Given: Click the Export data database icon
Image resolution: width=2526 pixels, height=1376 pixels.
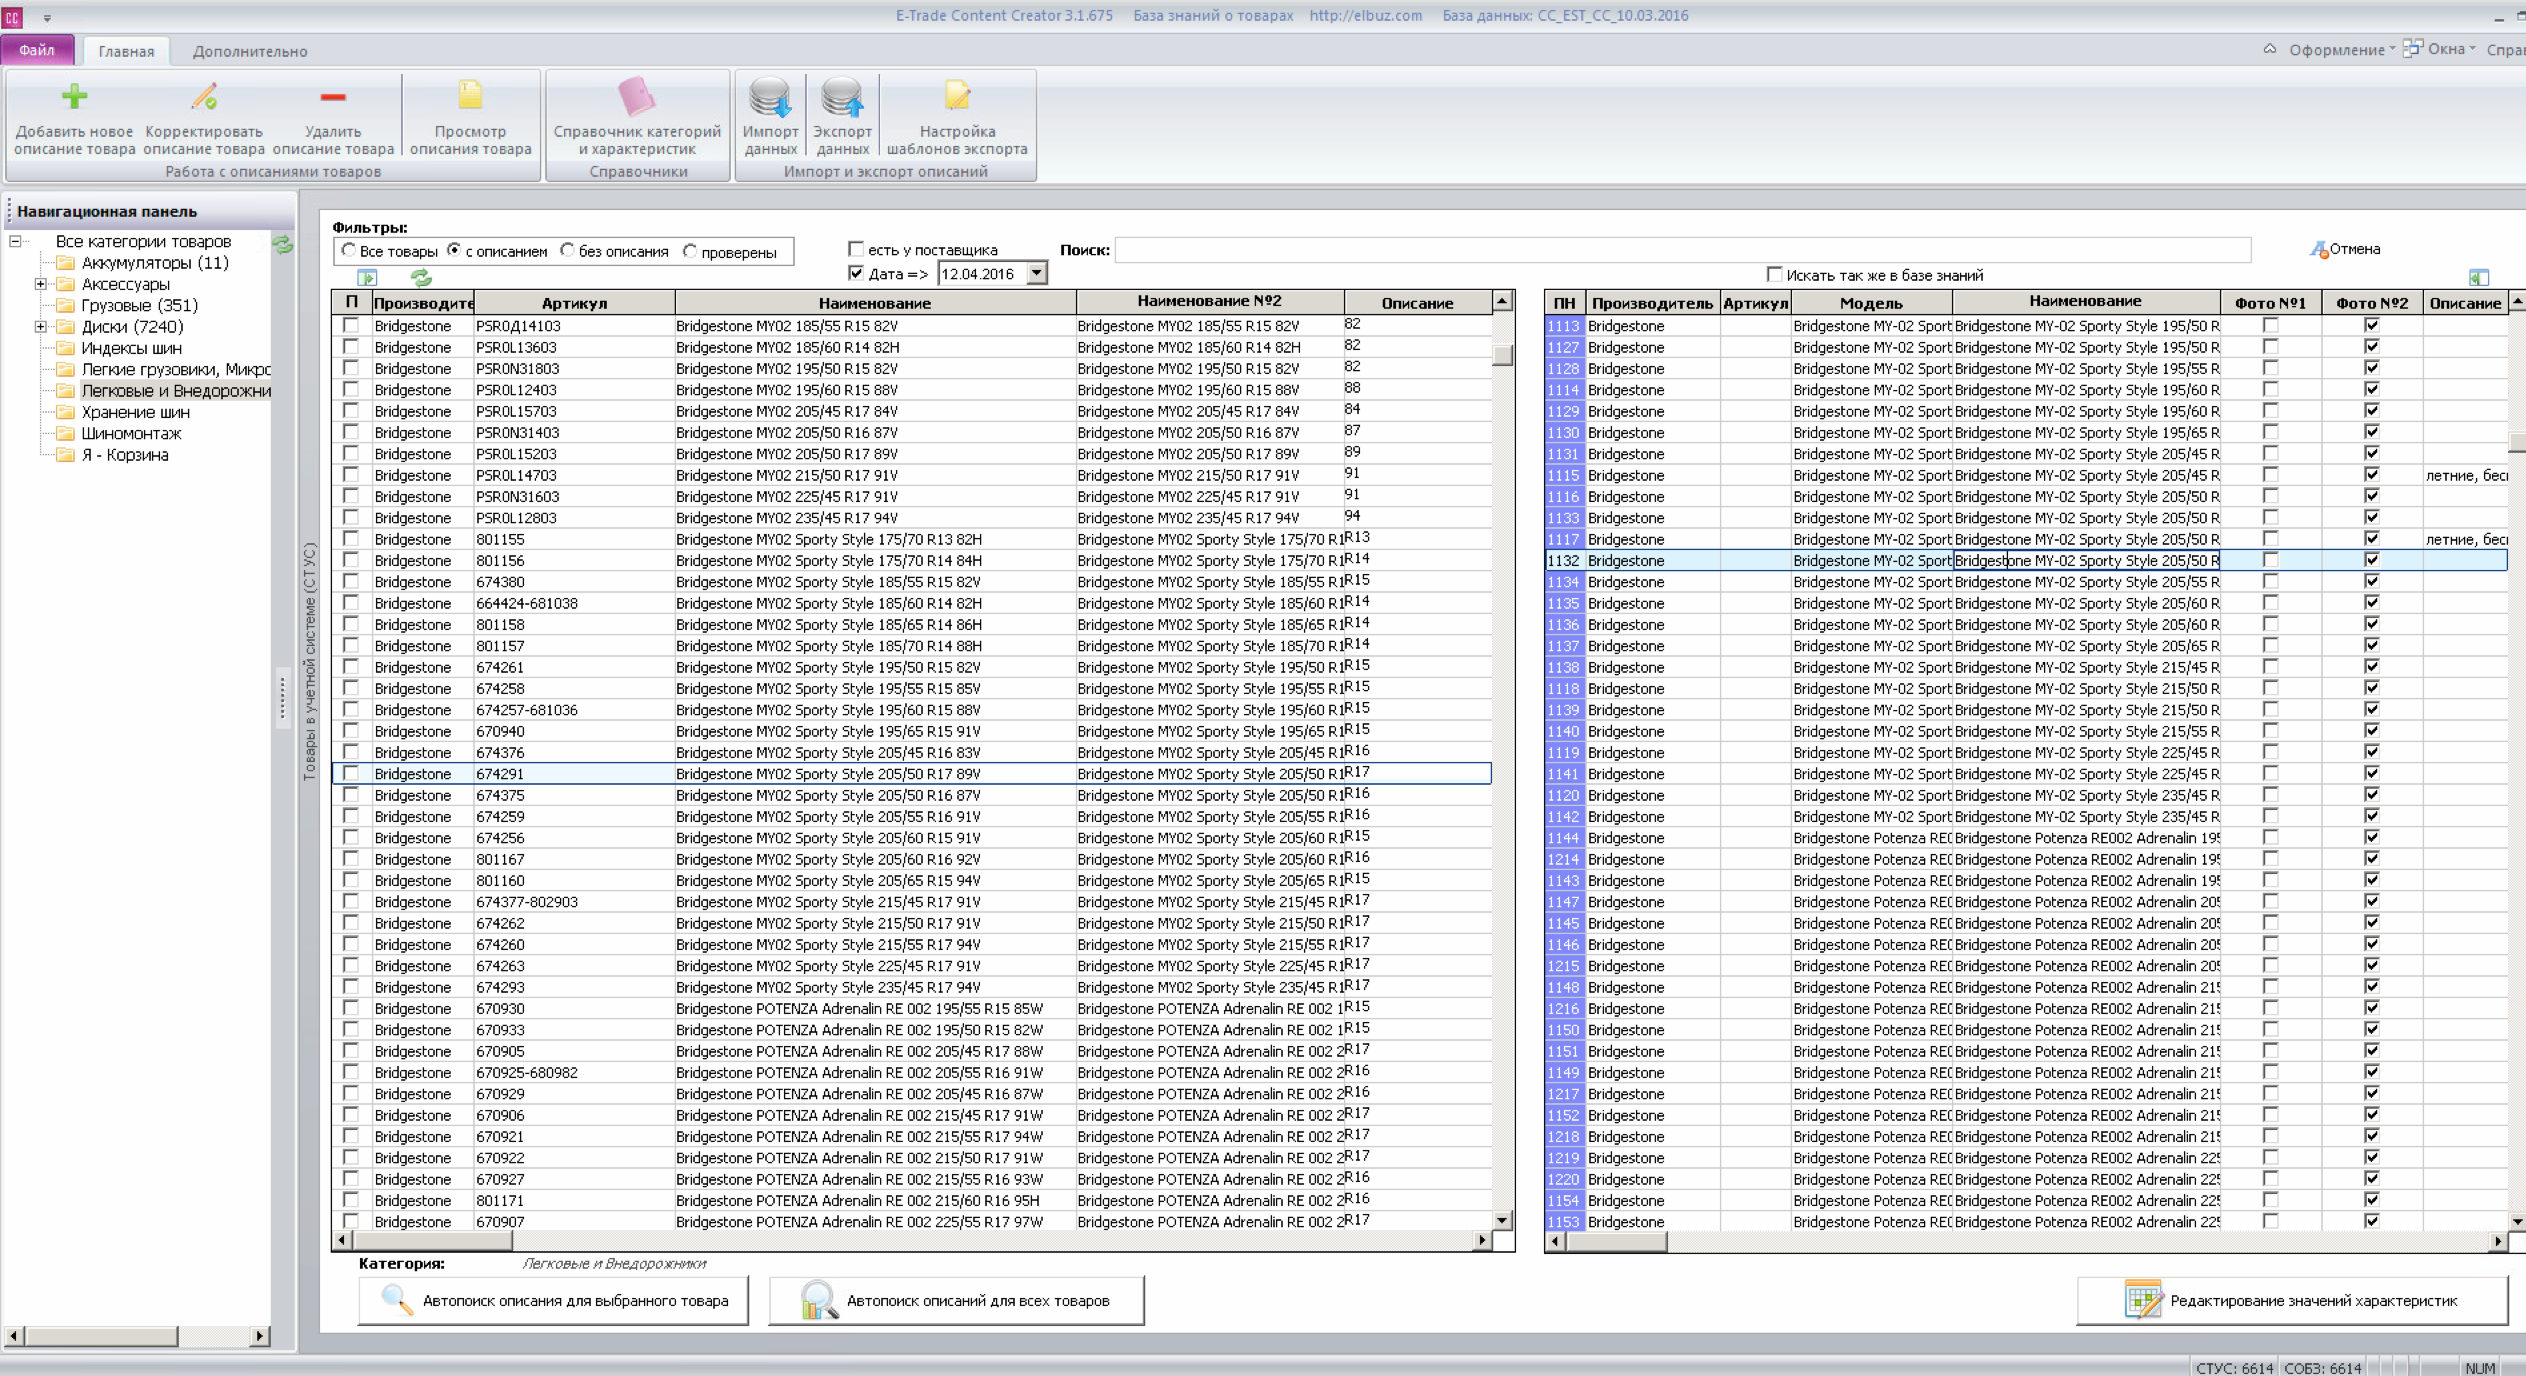Looking at the screenshot, I should tap(842, 97).
